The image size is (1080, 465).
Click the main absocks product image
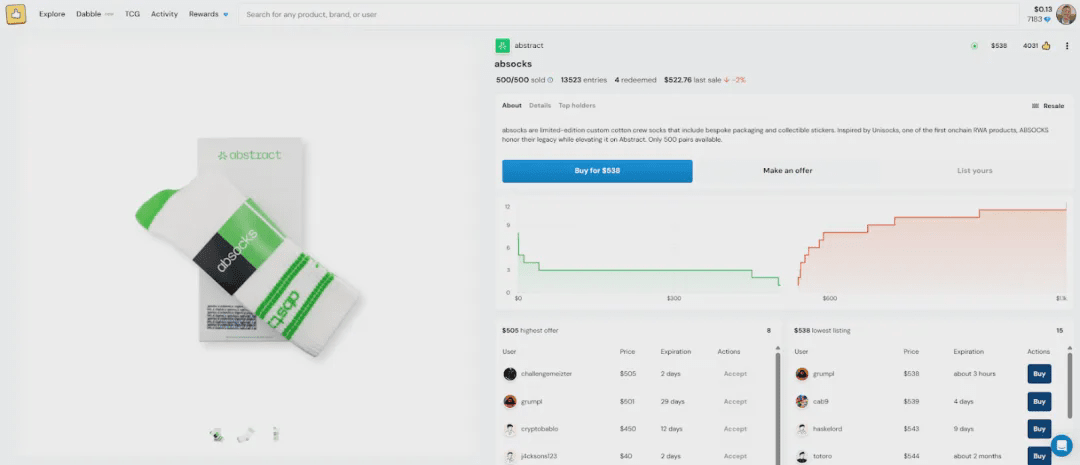[x=248, y=247]
